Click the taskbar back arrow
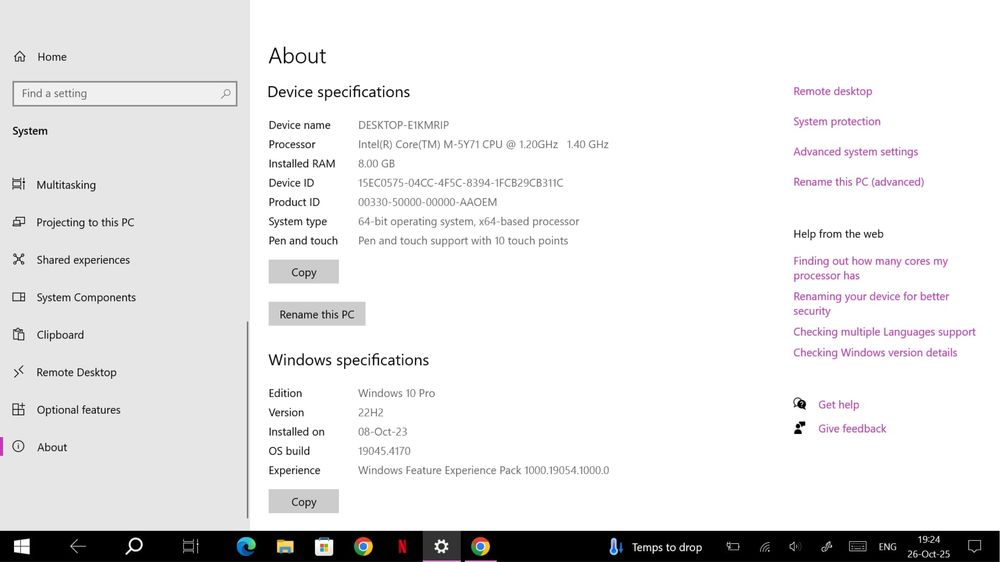This screenshot has width=1000, height=562. point(78,547)
